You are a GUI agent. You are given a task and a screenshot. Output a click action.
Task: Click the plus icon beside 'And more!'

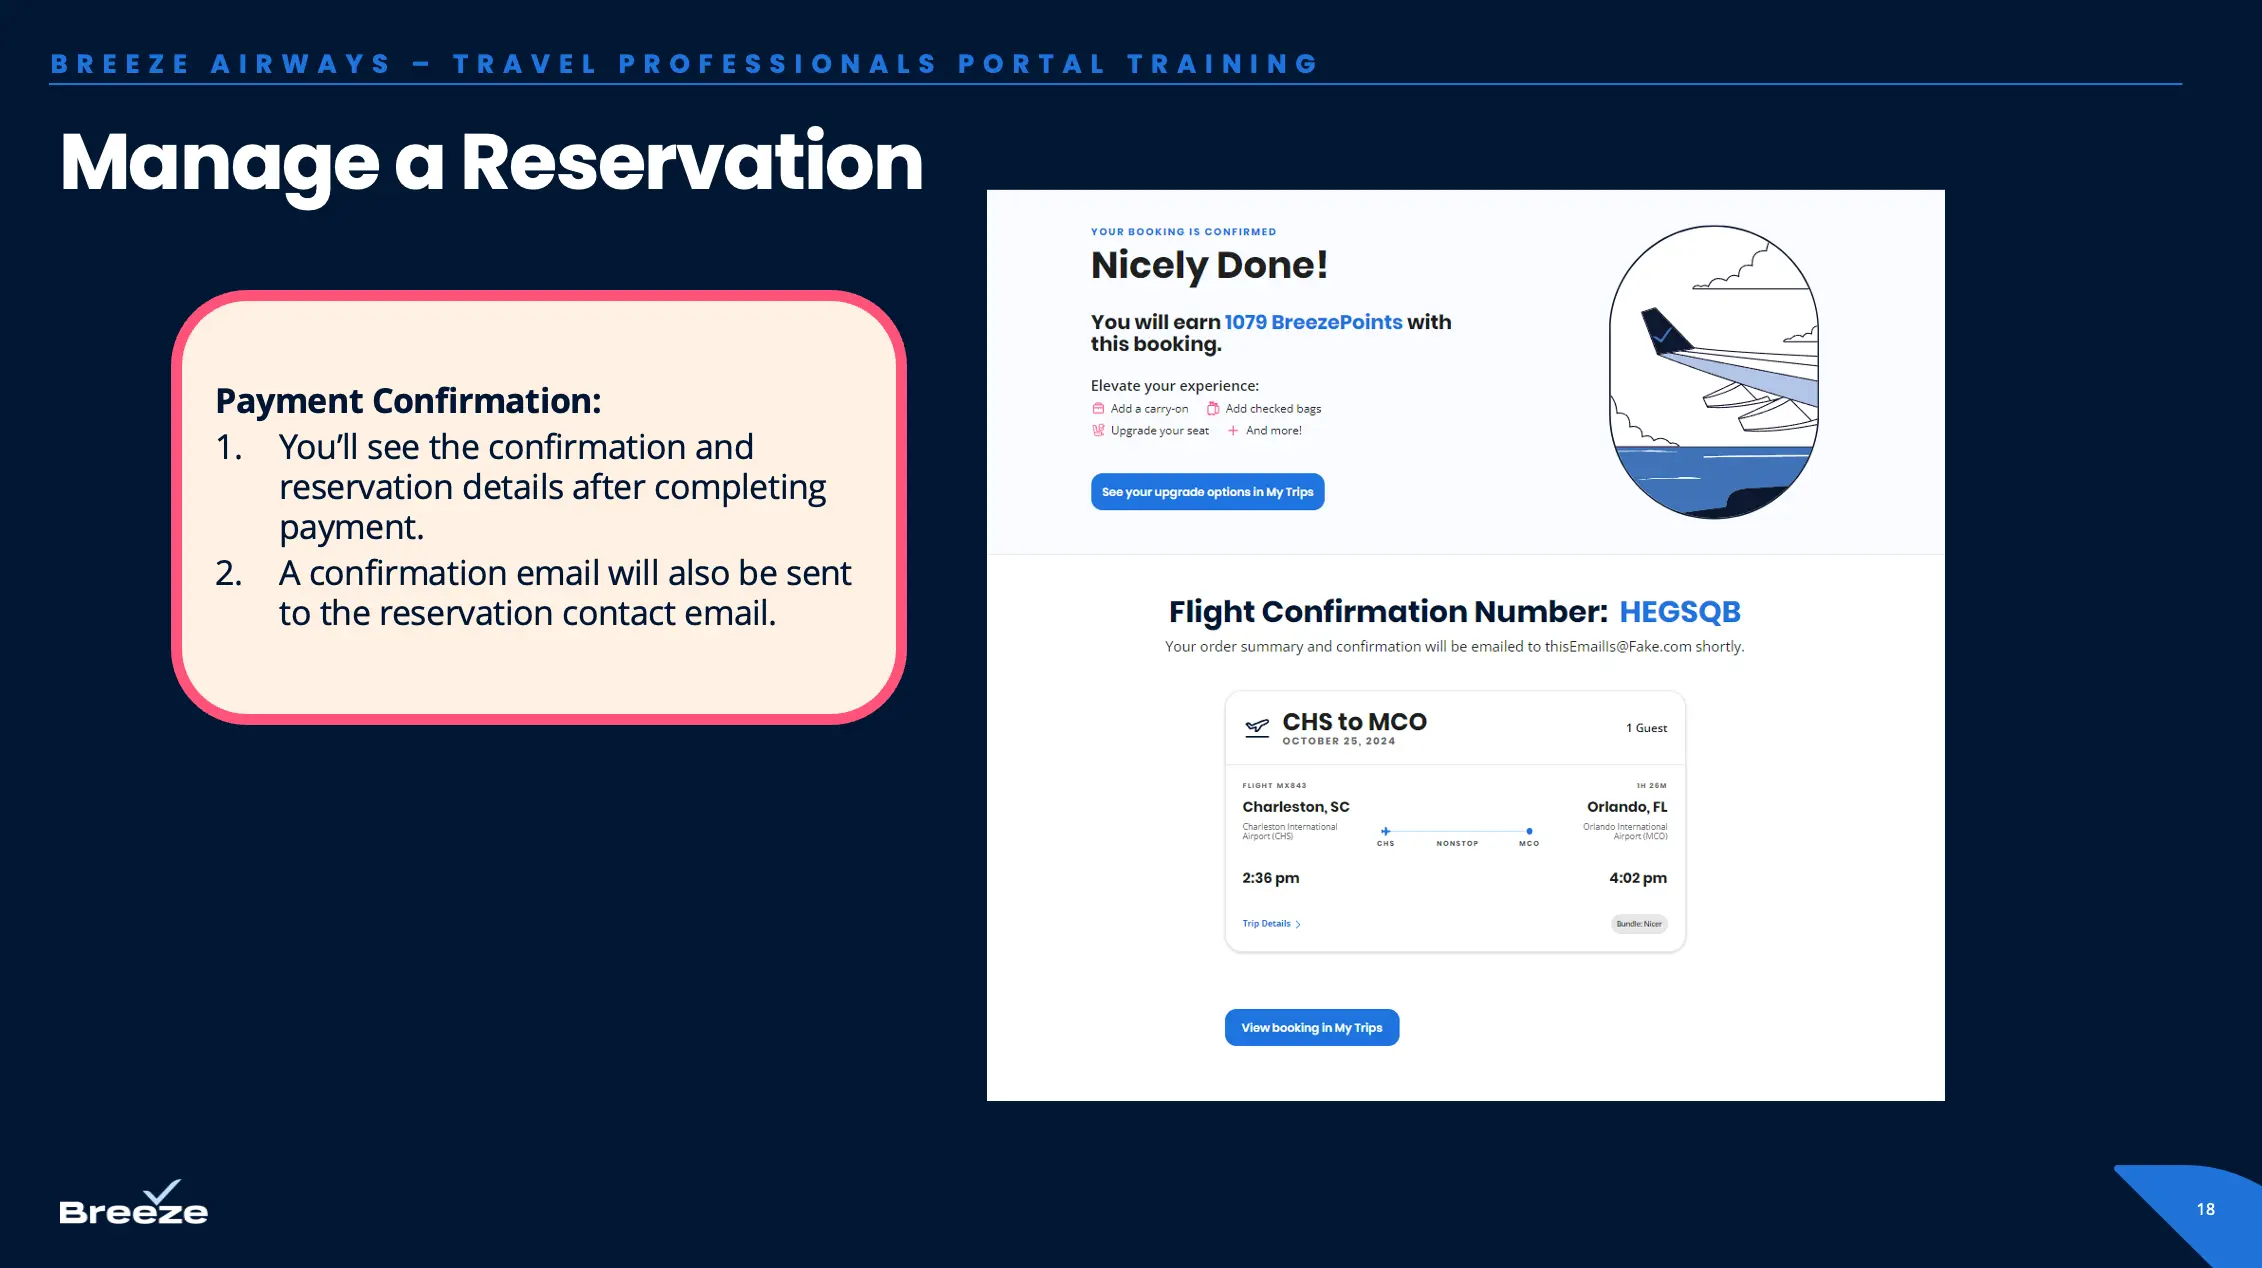[x=1233, y=430]
